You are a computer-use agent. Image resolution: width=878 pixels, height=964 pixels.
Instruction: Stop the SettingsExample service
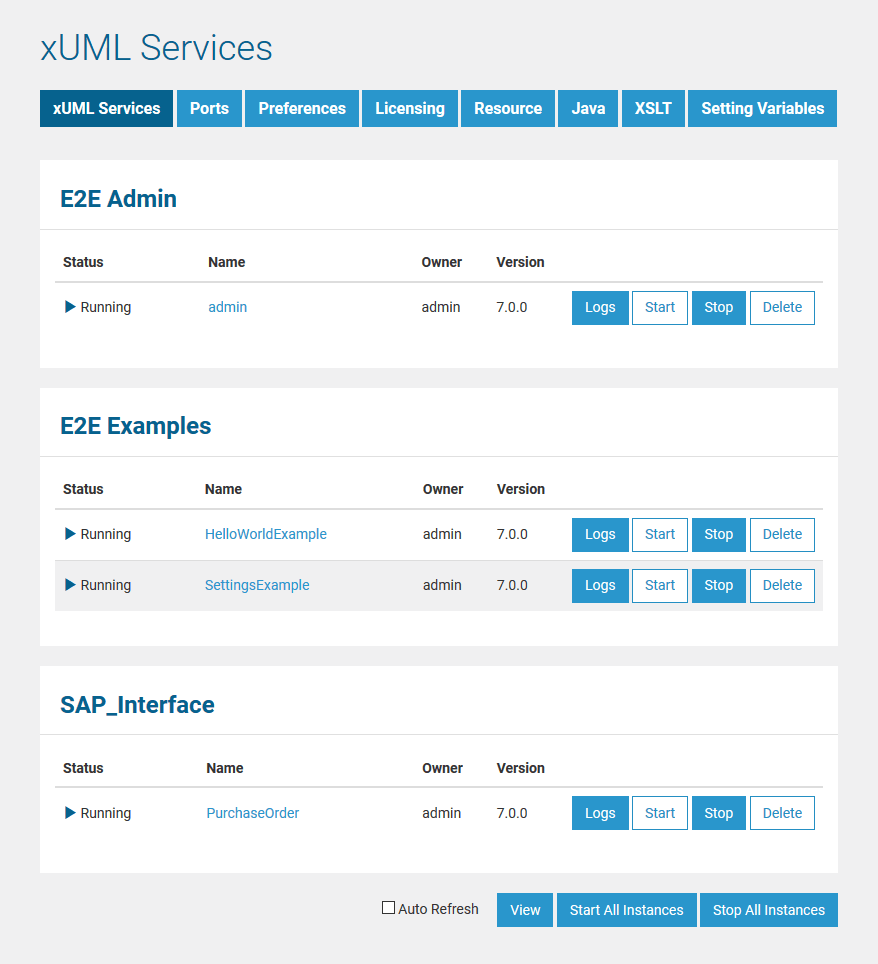pos(718,585)
